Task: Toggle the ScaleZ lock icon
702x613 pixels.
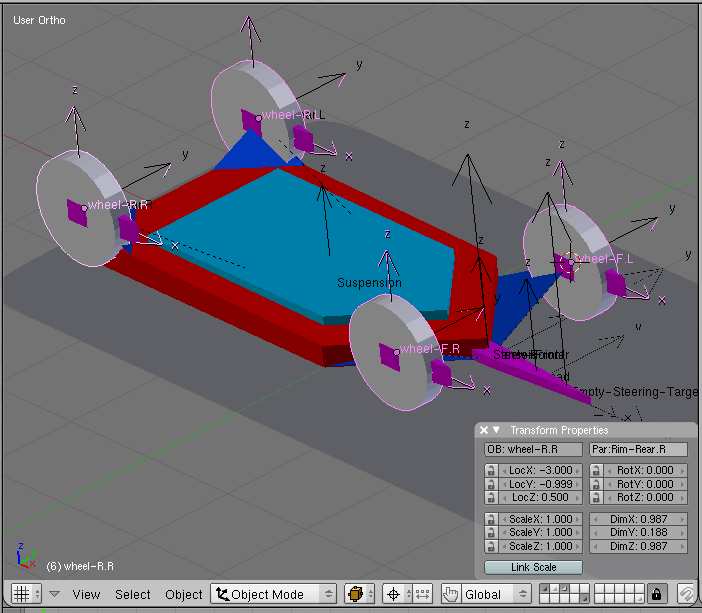Action: [491, 546]
